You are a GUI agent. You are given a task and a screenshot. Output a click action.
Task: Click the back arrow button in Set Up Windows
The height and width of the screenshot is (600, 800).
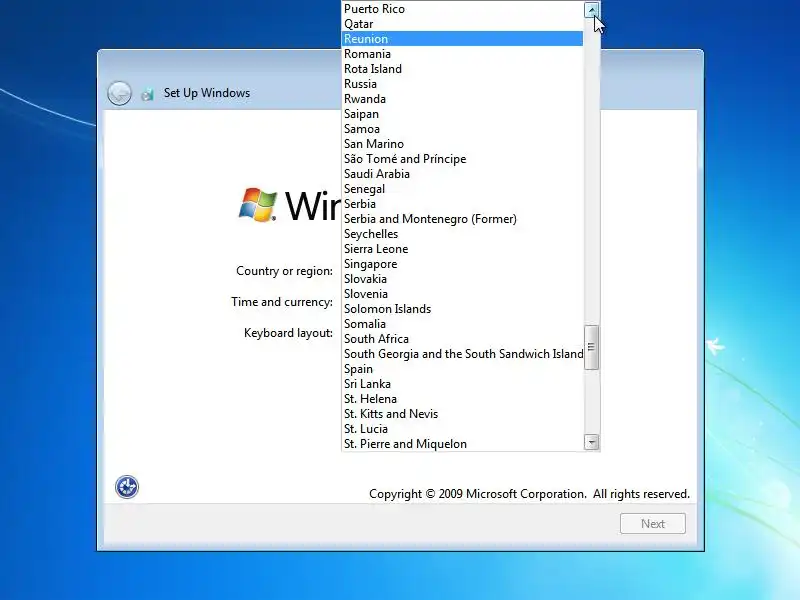tap(119, 93)
